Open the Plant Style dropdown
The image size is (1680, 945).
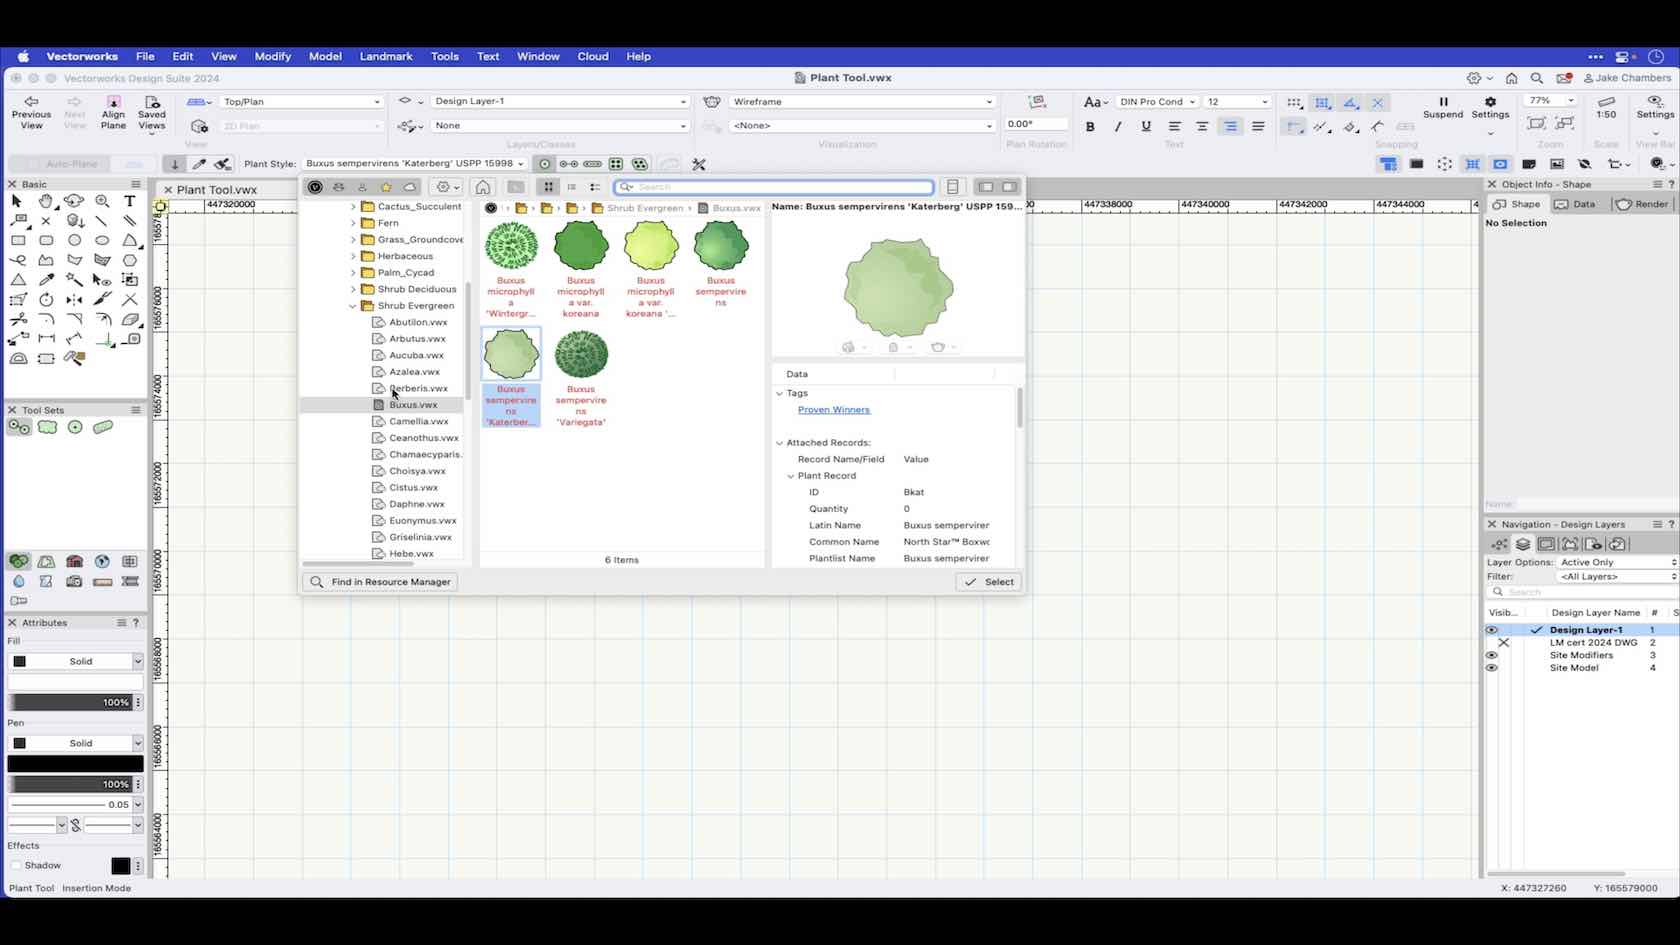point(414,164)
